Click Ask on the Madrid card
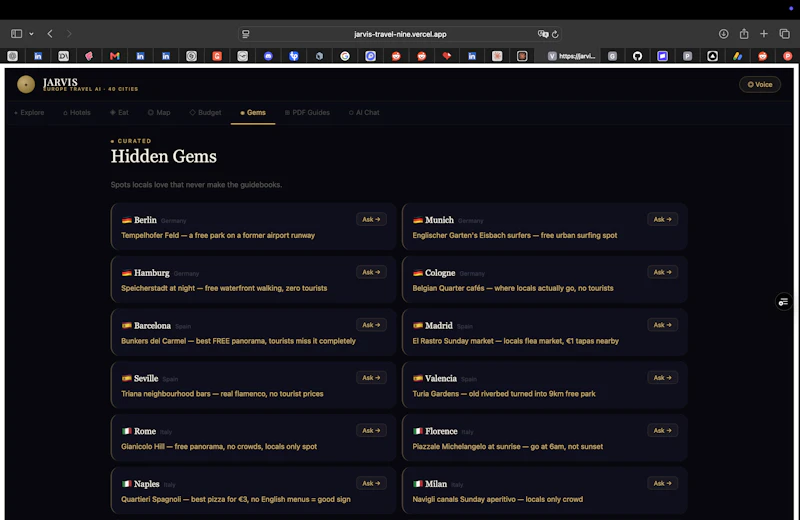Screen dimensions: 800x520 [x=662, y=325]
